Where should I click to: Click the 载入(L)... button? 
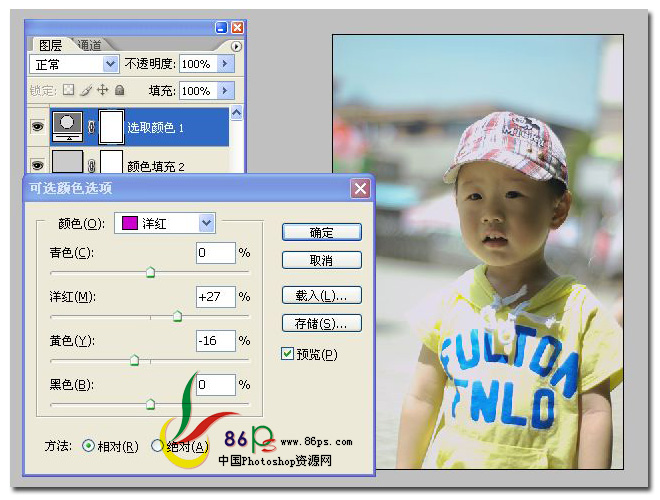coord(322,295)
